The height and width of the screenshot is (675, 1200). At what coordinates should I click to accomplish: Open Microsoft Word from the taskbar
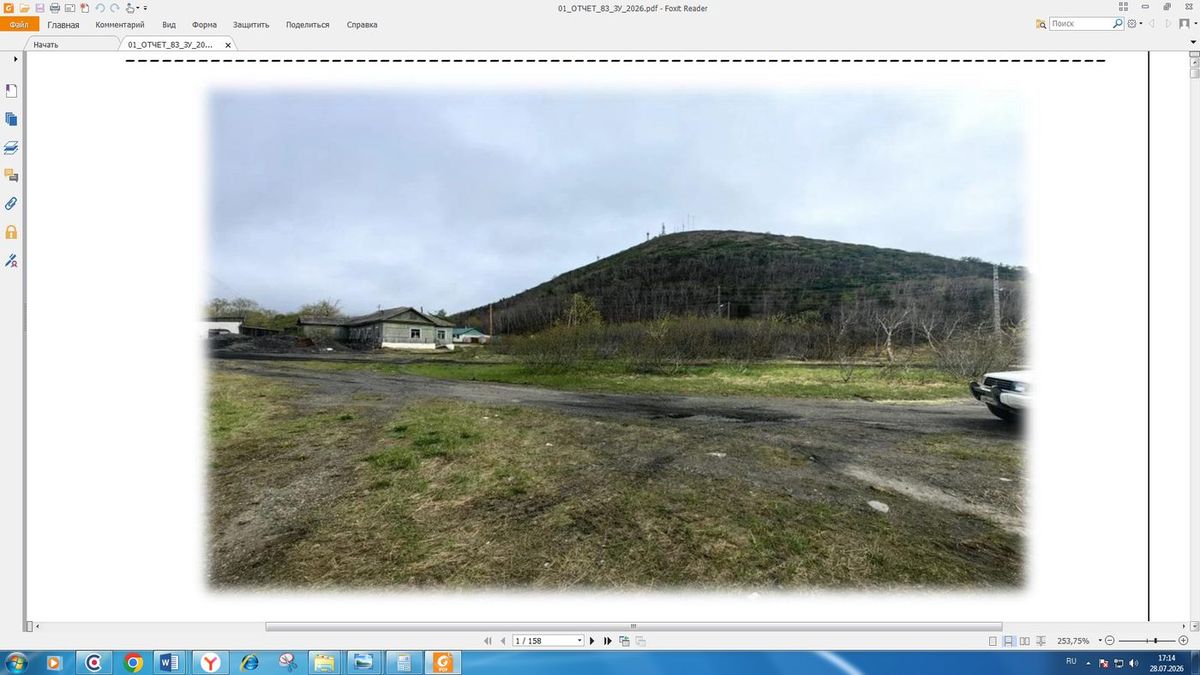coord(168,662)
